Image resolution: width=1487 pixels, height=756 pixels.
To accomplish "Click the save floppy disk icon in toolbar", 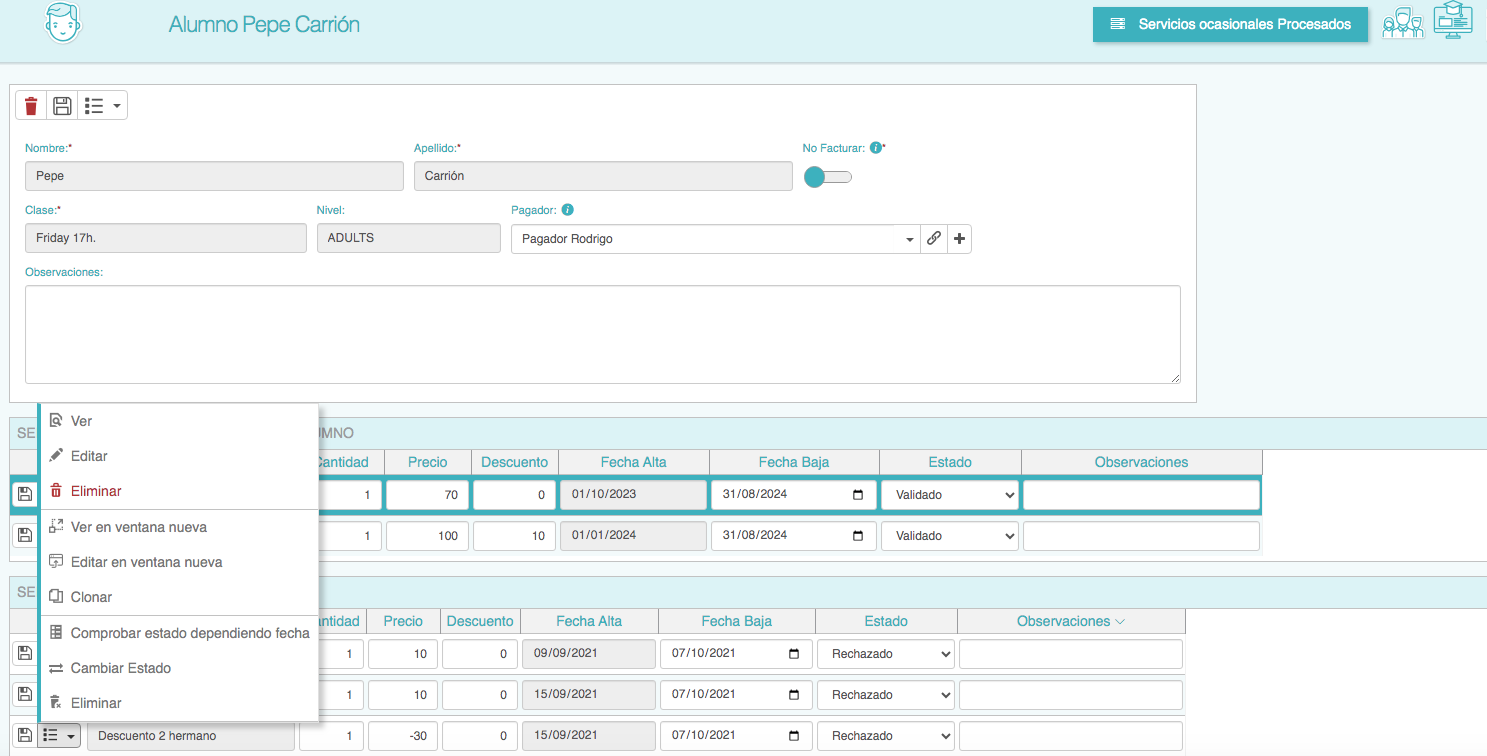I will [x=62, y=106].
